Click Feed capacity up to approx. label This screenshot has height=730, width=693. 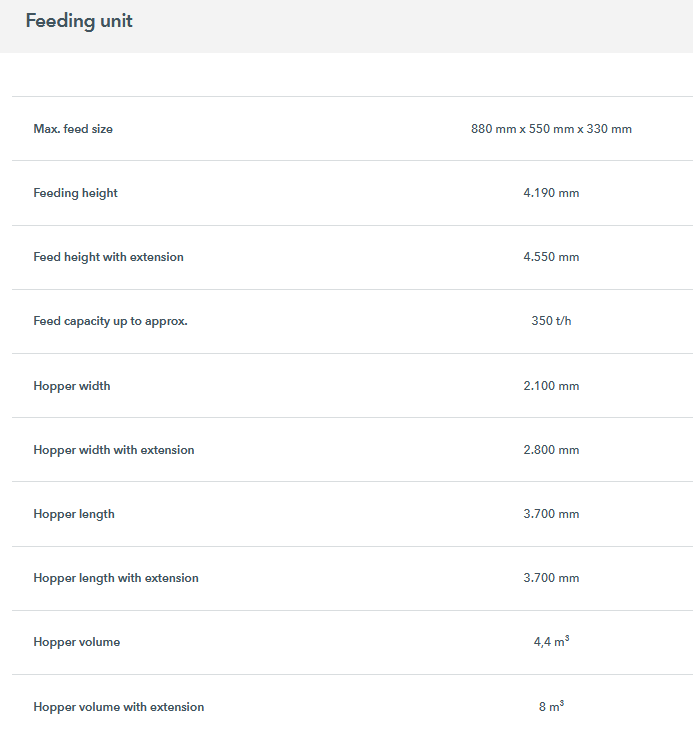point(110,321)
